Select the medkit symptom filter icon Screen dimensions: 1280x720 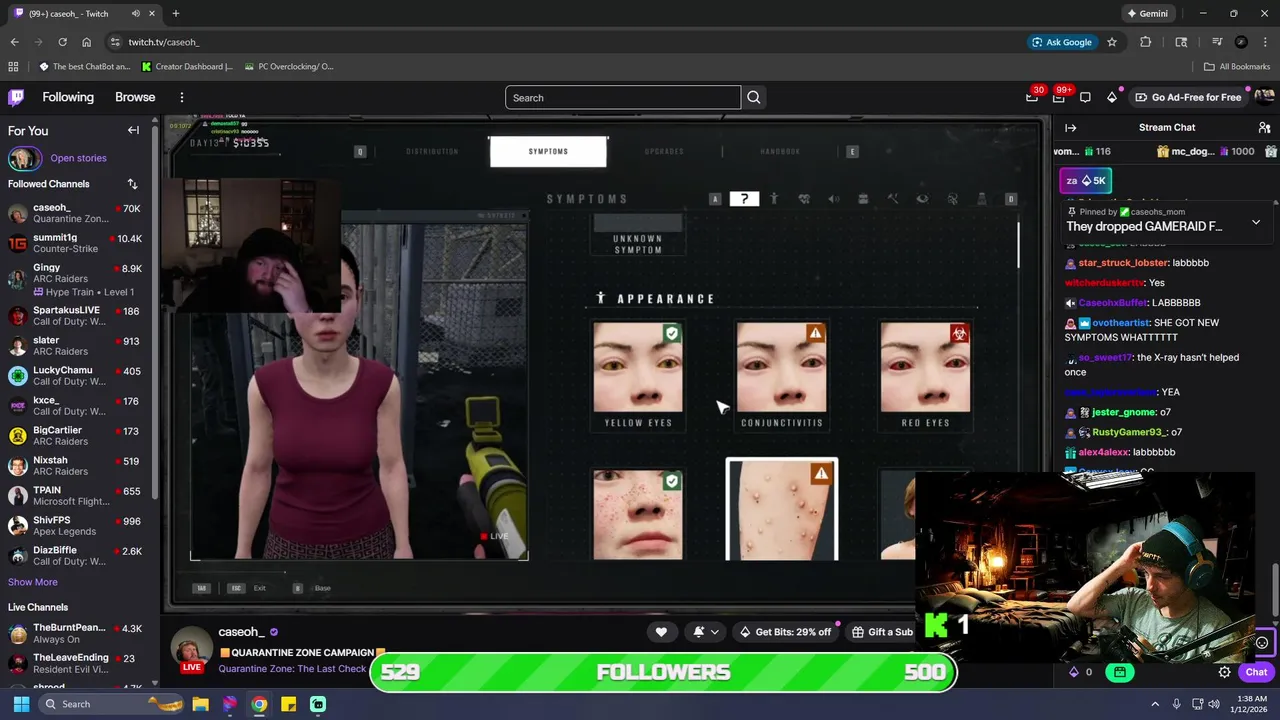click(863, 199)
